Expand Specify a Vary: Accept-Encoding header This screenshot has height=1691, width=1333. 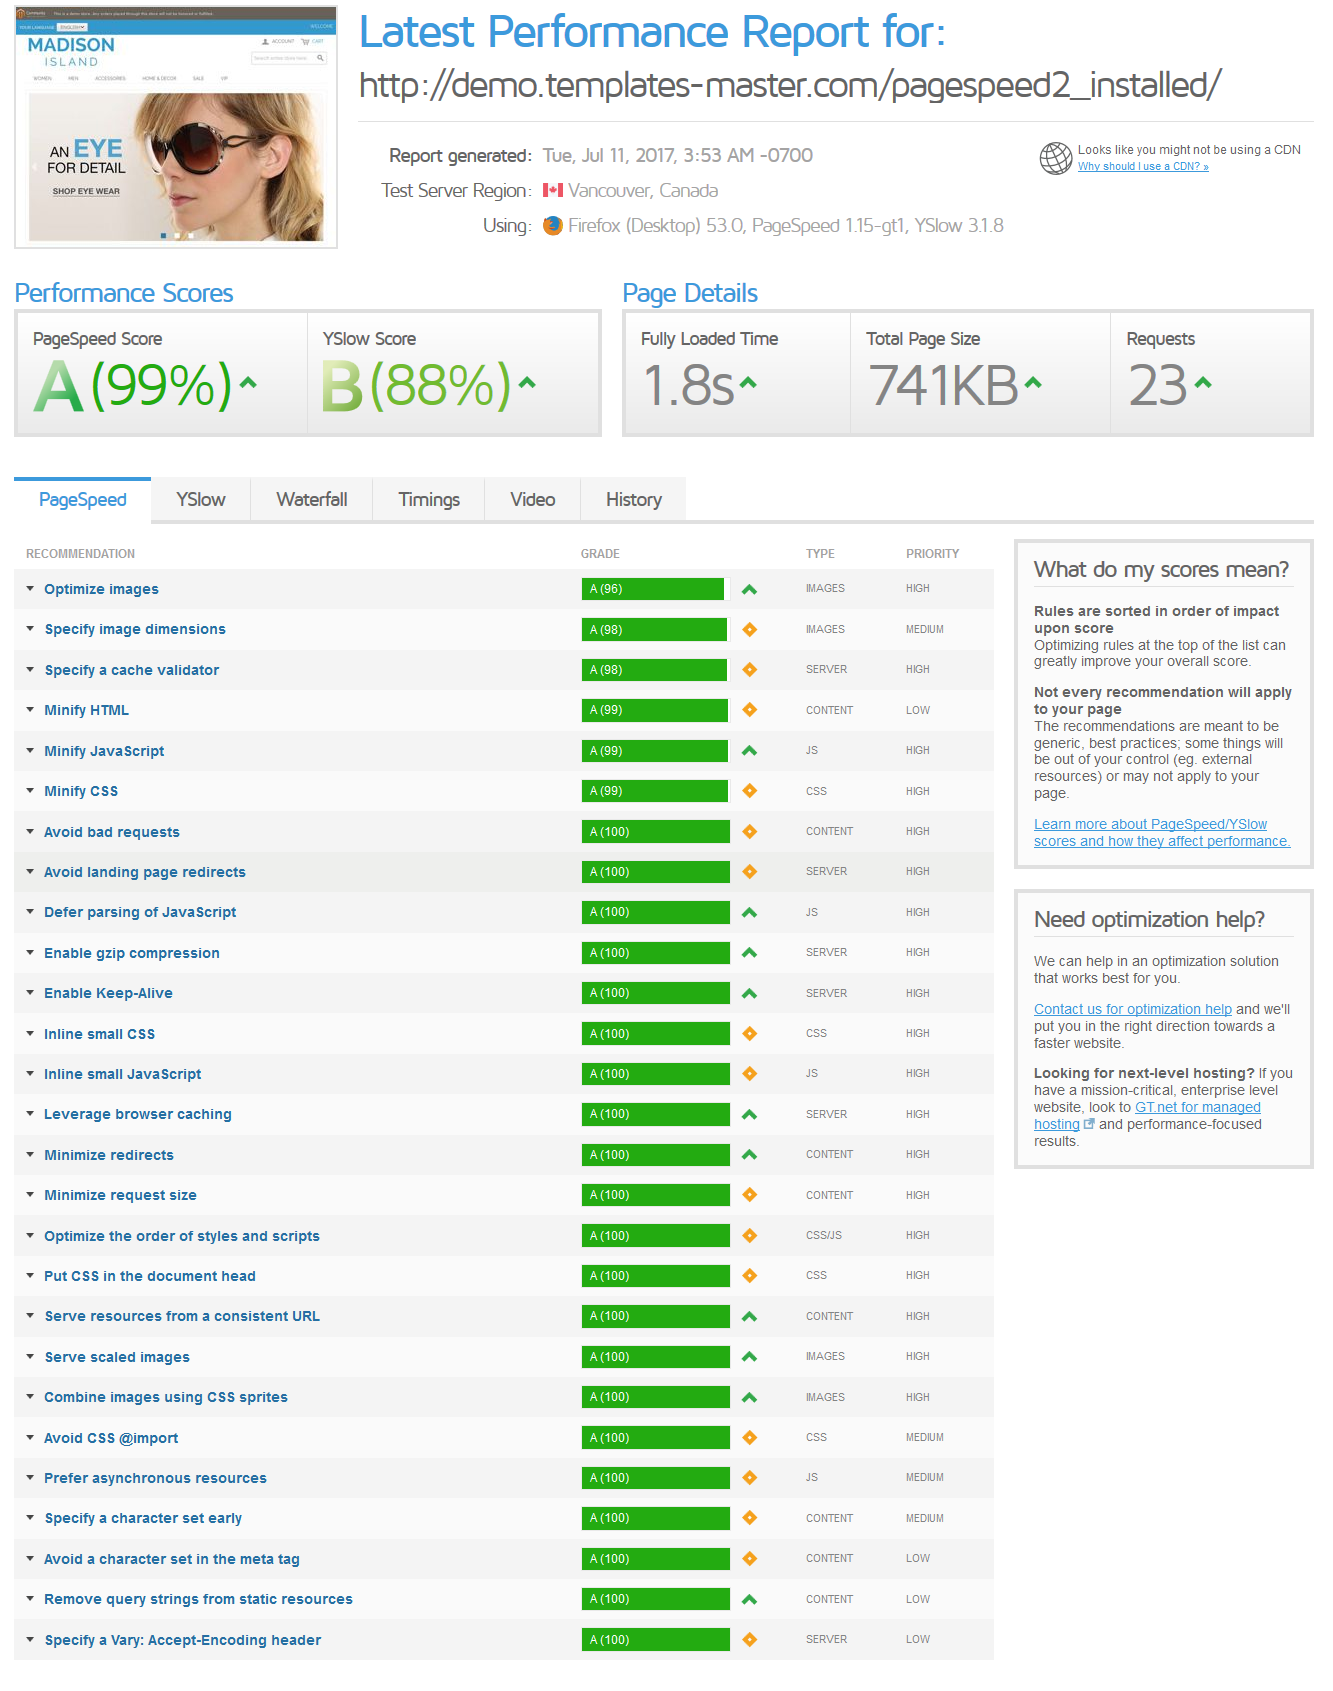pos(30,1640)
